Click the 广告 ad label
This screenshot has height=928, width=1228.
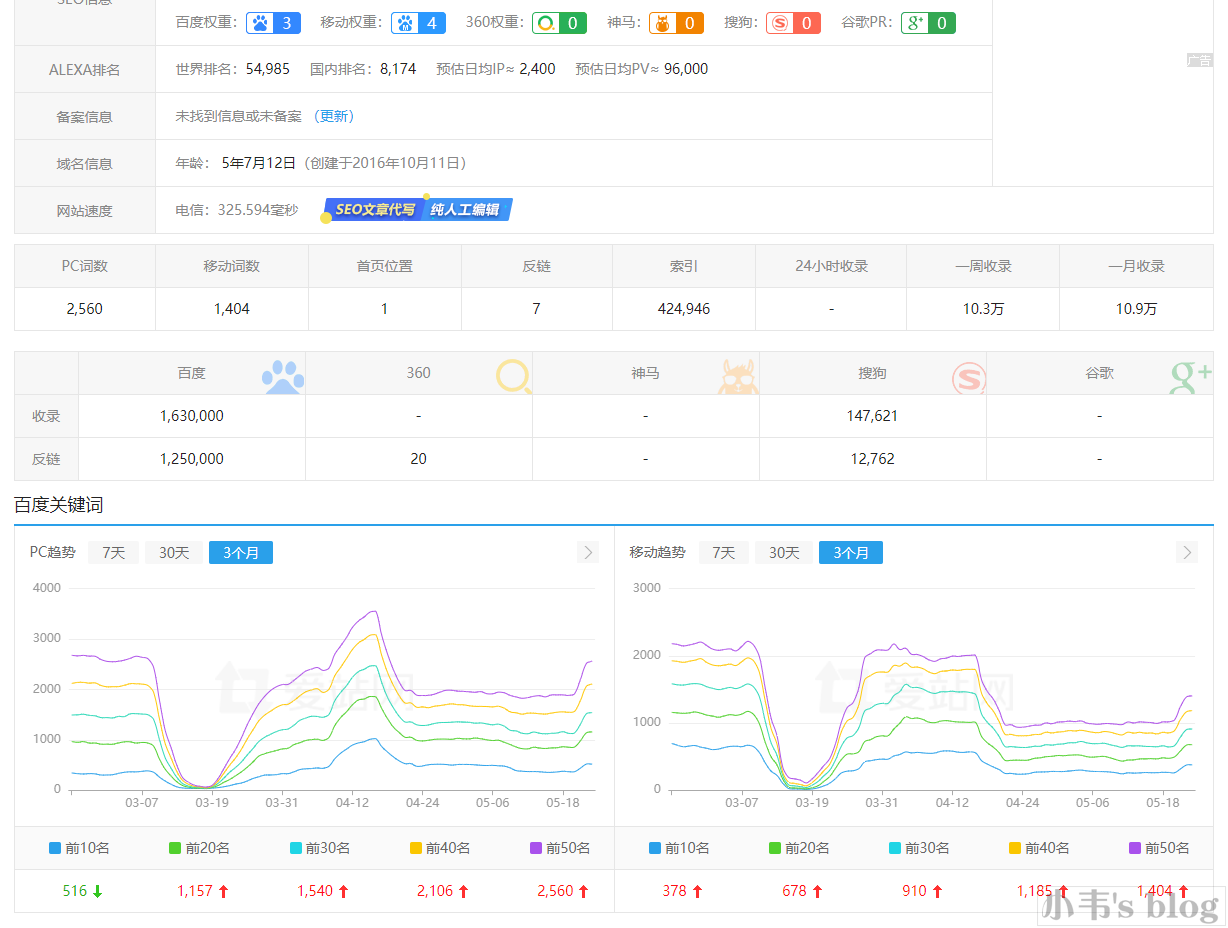coord(1199,60)
